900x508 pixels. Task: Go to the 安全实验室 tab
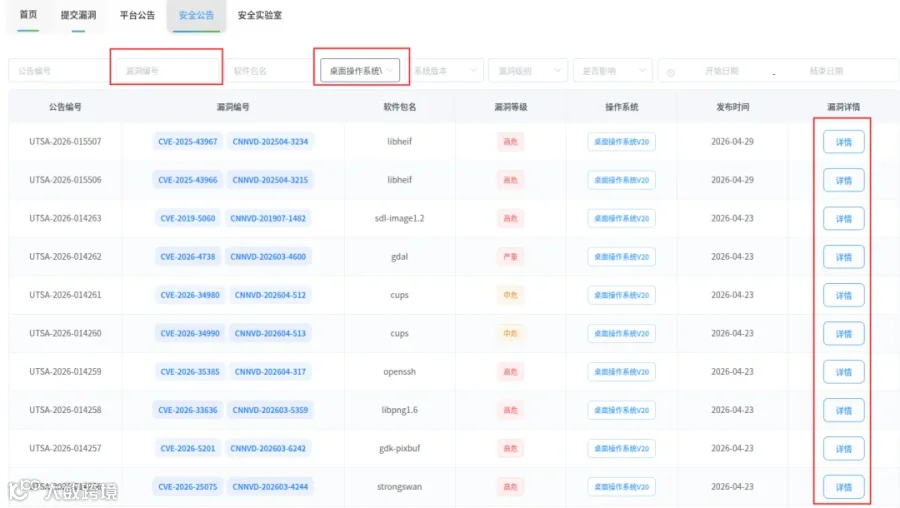point(259,15)
